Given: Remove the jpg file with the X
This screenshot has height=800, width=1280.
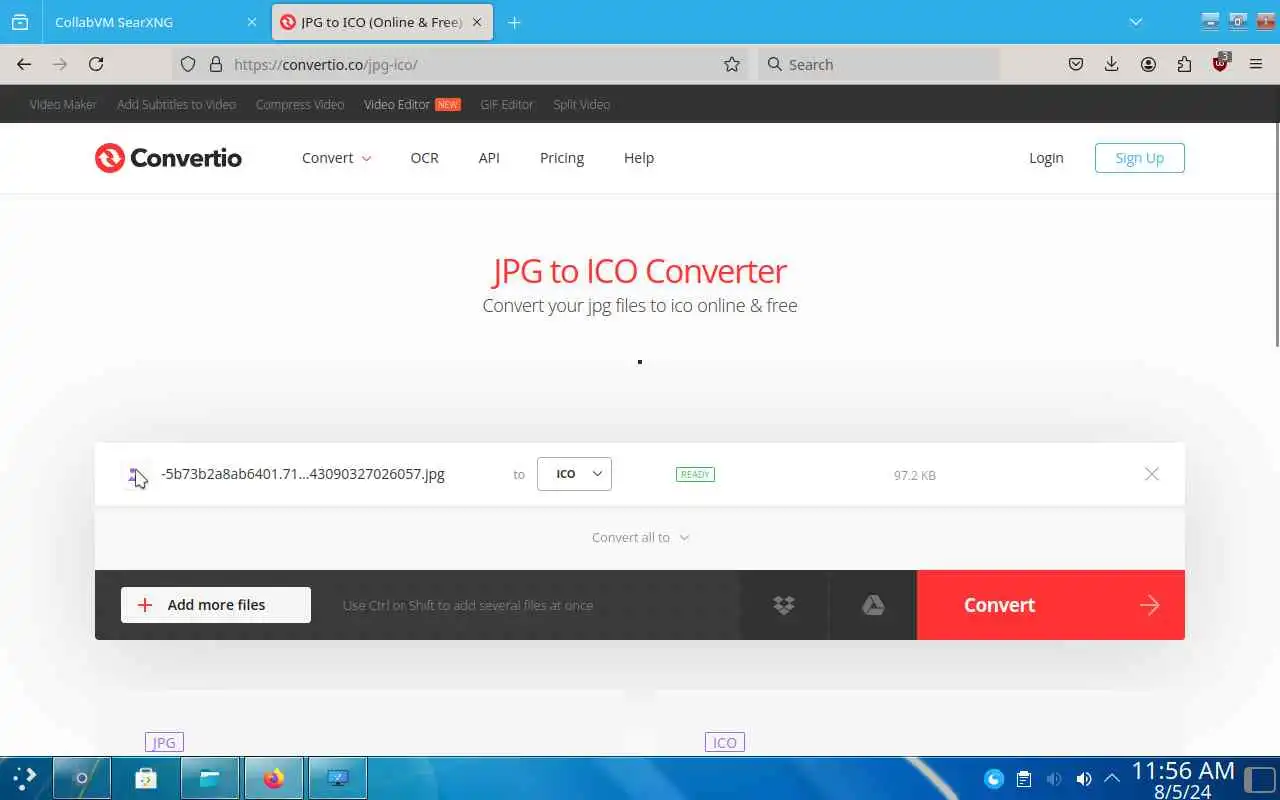Looking at the screenshot, I should pos(1152,474).
